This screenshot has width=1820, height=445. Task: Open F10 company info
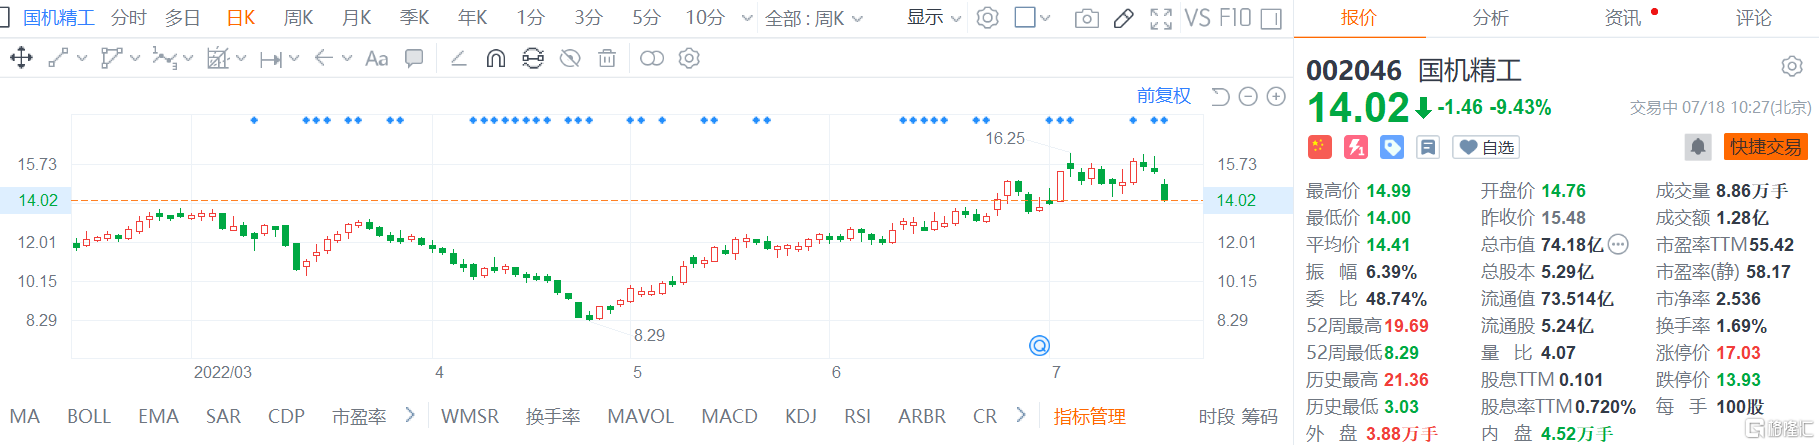pyautogui.click(x=1236, y=18)
